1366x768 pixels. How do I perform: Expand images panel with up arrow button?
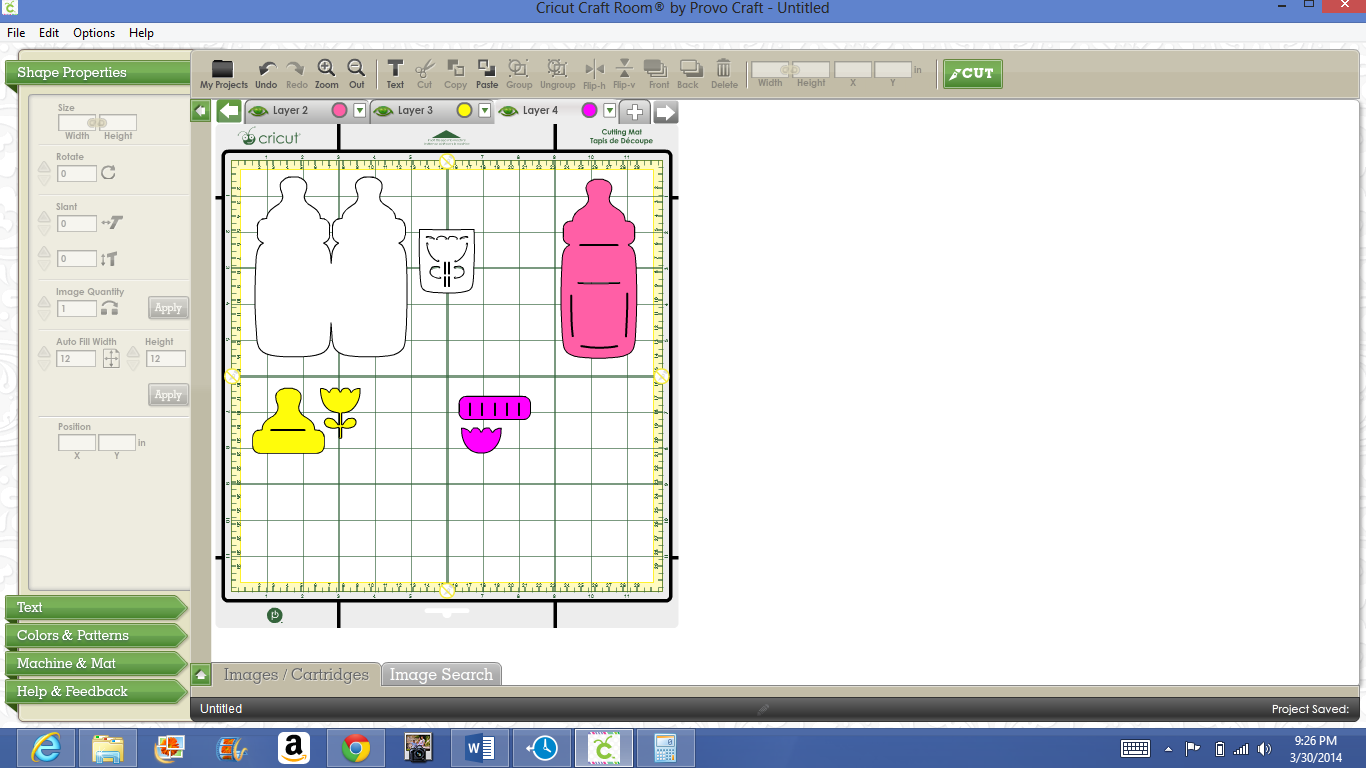point(201,675)
